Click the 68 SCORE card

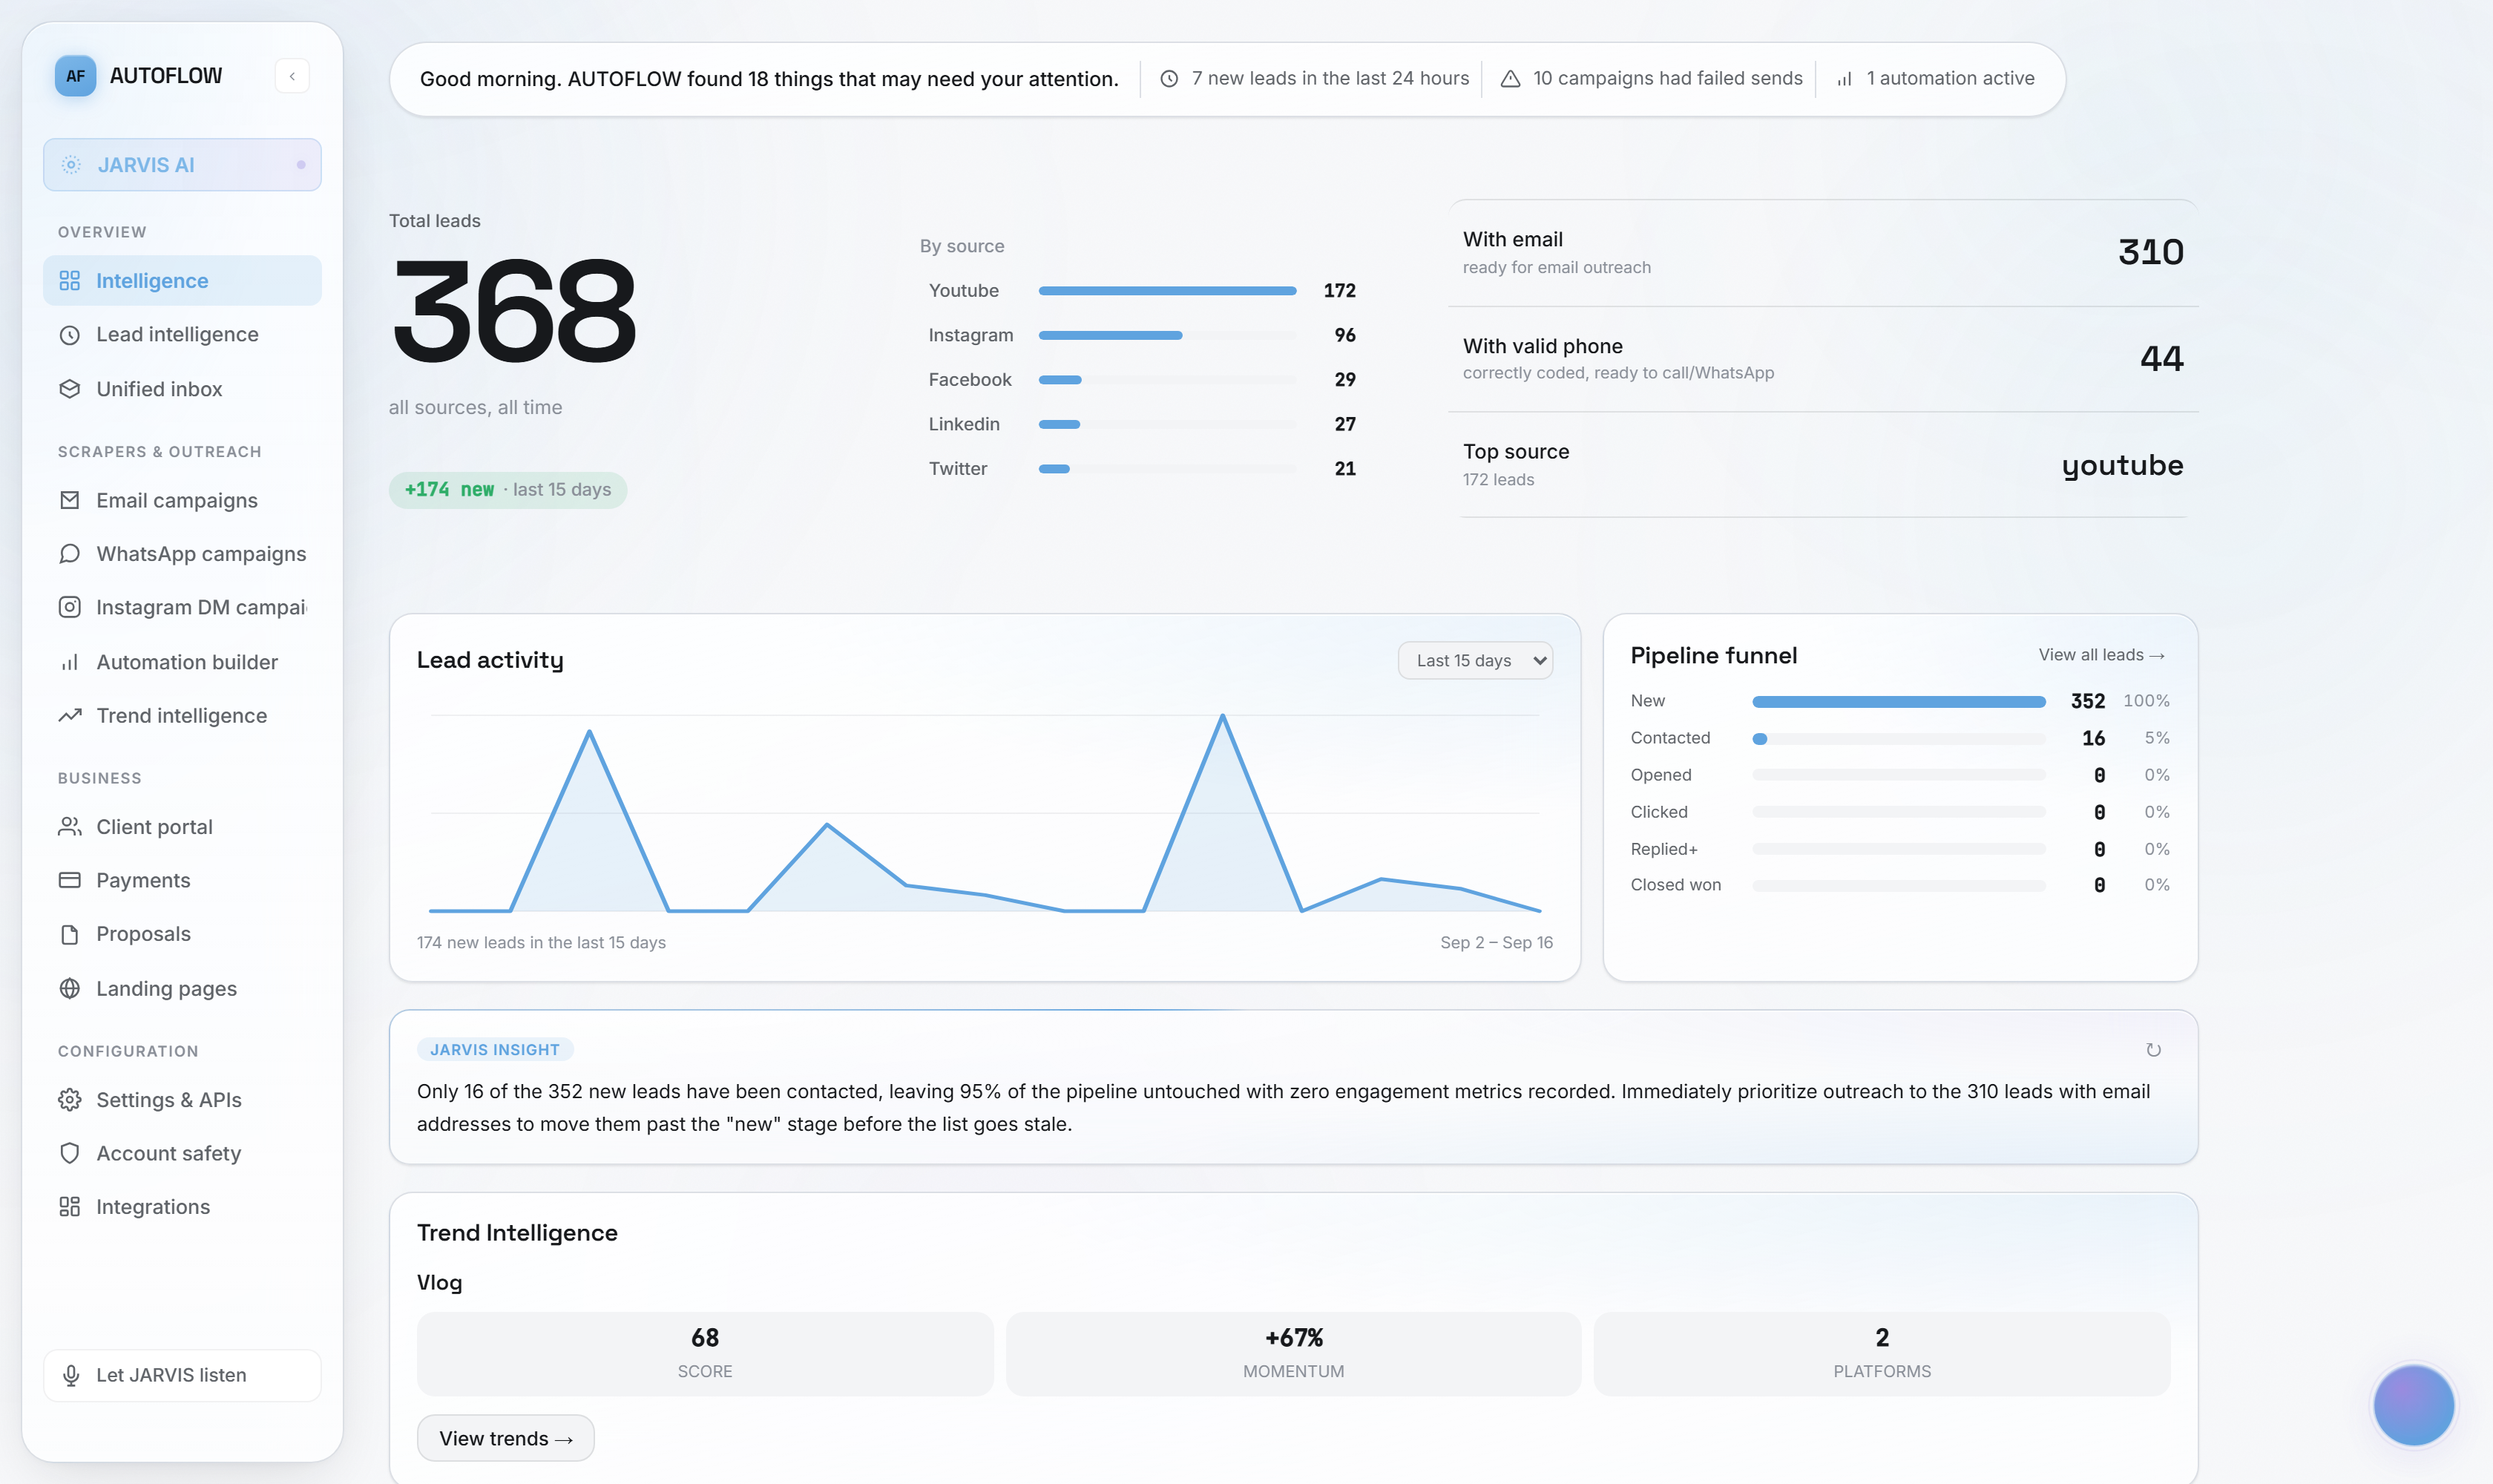[x=705, y=1354]
